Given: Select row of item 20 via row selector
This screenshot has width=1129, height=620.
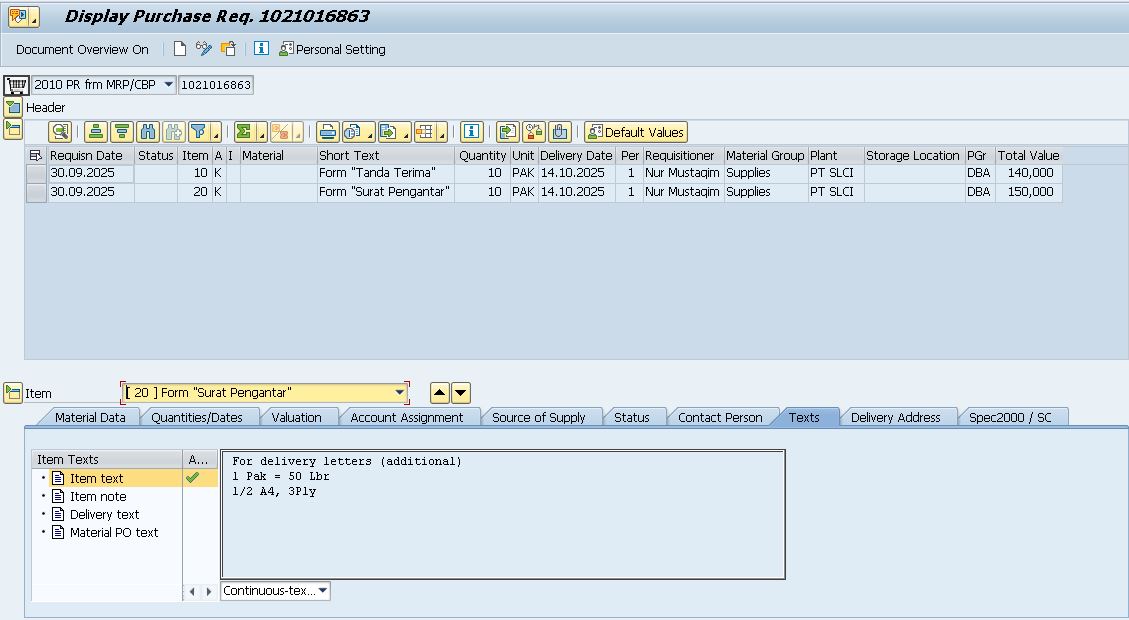Looking at the screenshot, I should point(36,192).
